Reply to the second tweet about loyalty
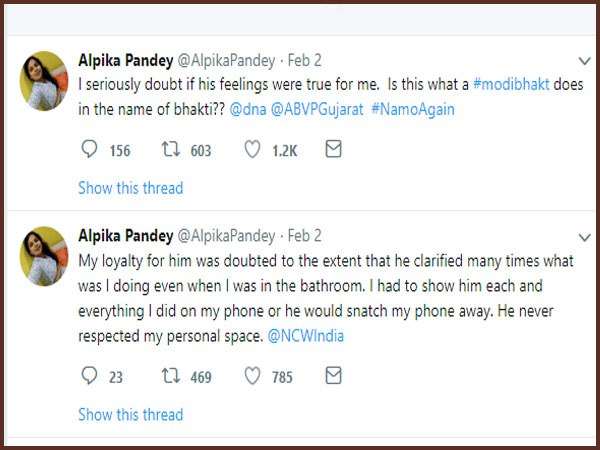Screen dimensions: 600x450 (x=89, y=377)
